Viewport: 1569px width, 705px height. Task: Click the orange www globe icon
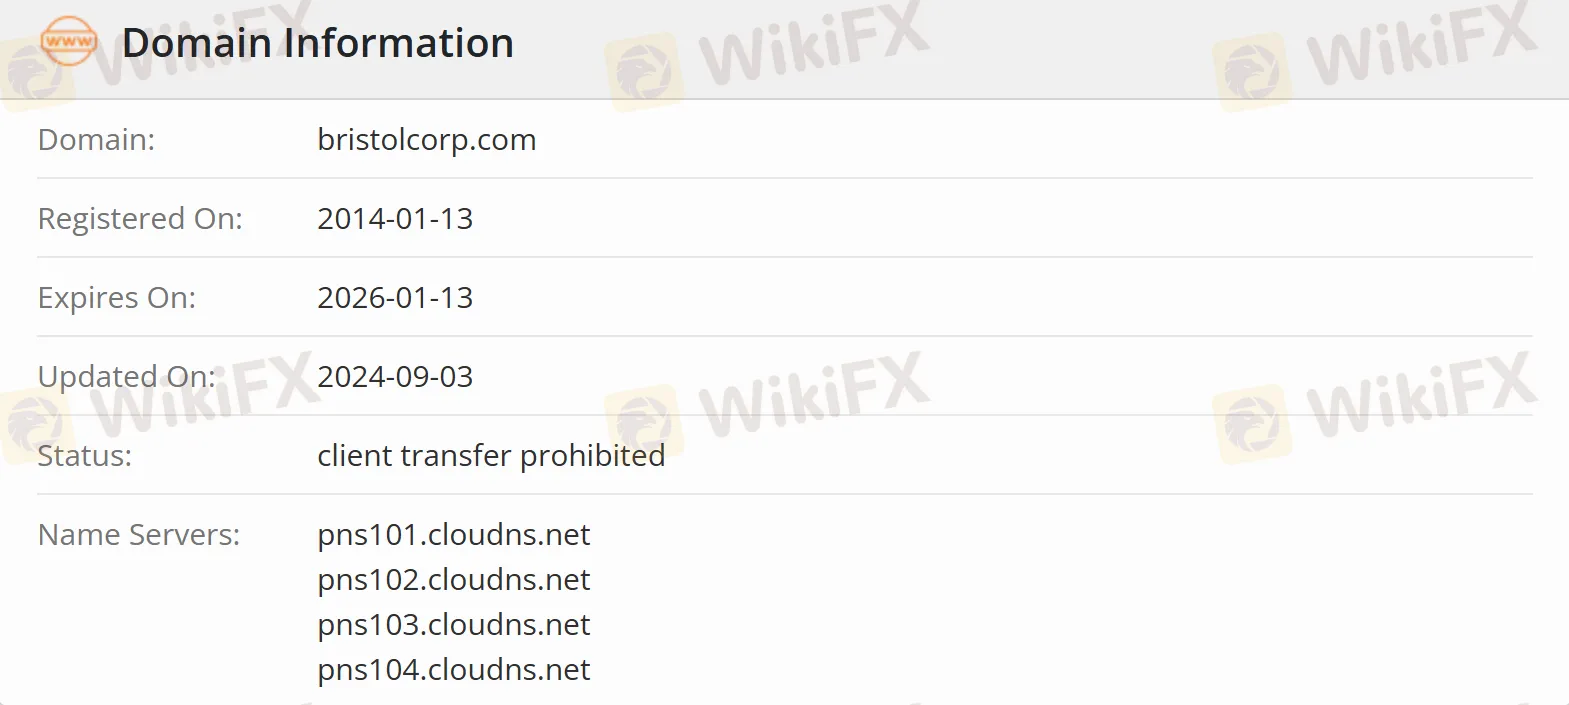(68, 41)
